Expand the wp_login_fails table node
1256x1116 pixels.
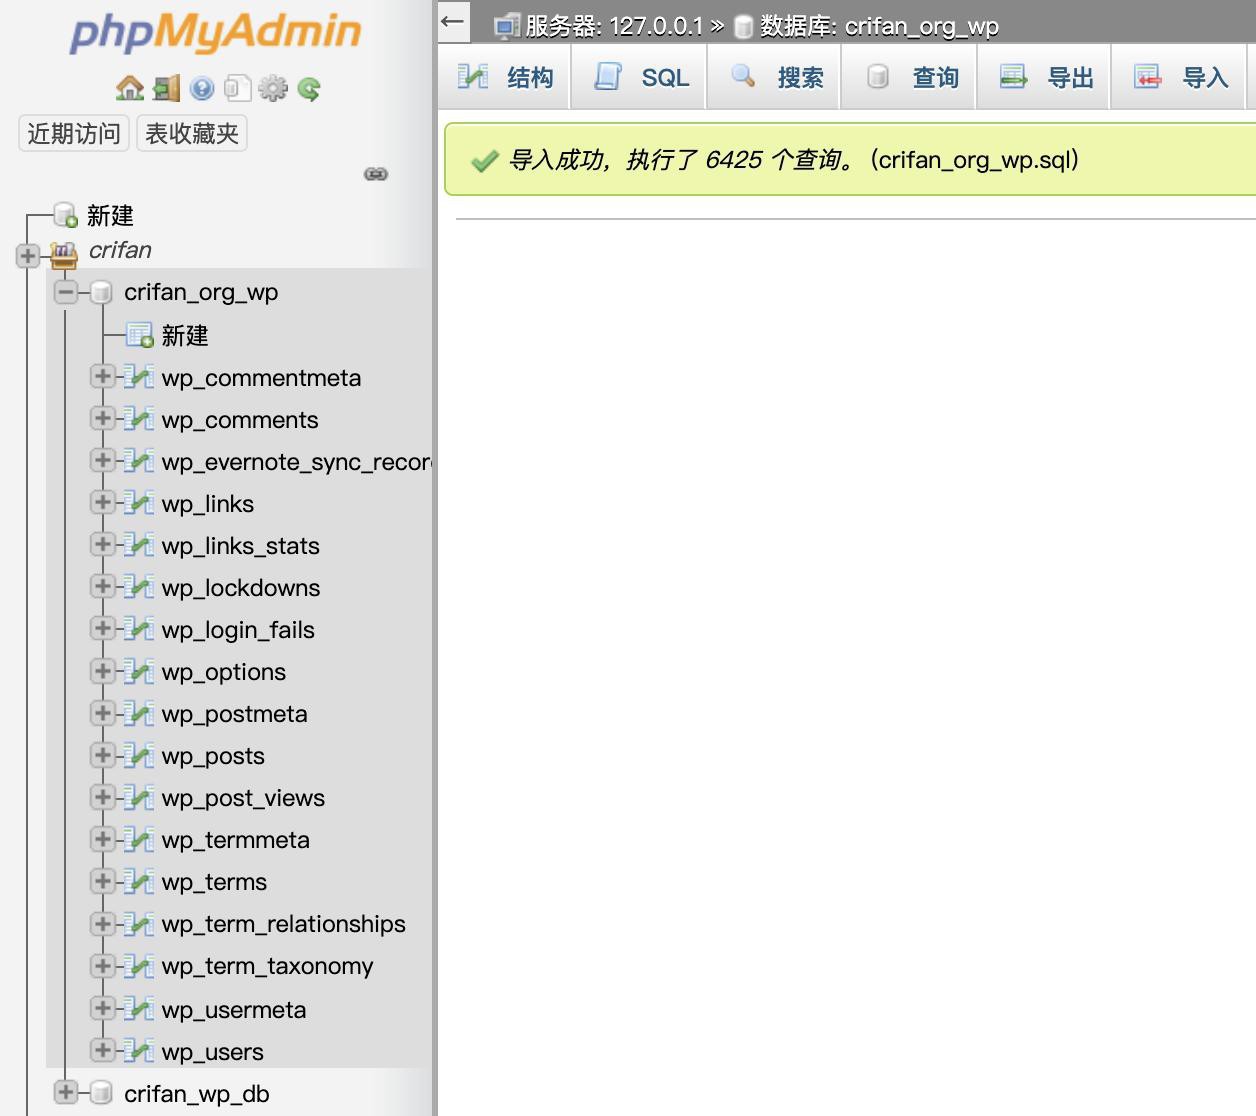point(102,629)
